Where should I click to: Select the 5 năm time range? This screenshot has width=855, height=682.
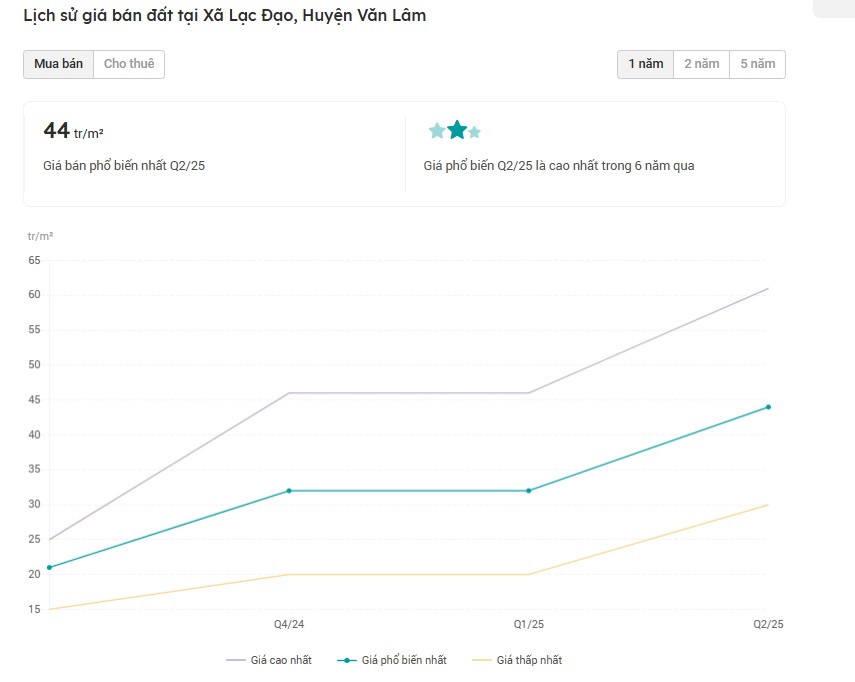(757, 64)
